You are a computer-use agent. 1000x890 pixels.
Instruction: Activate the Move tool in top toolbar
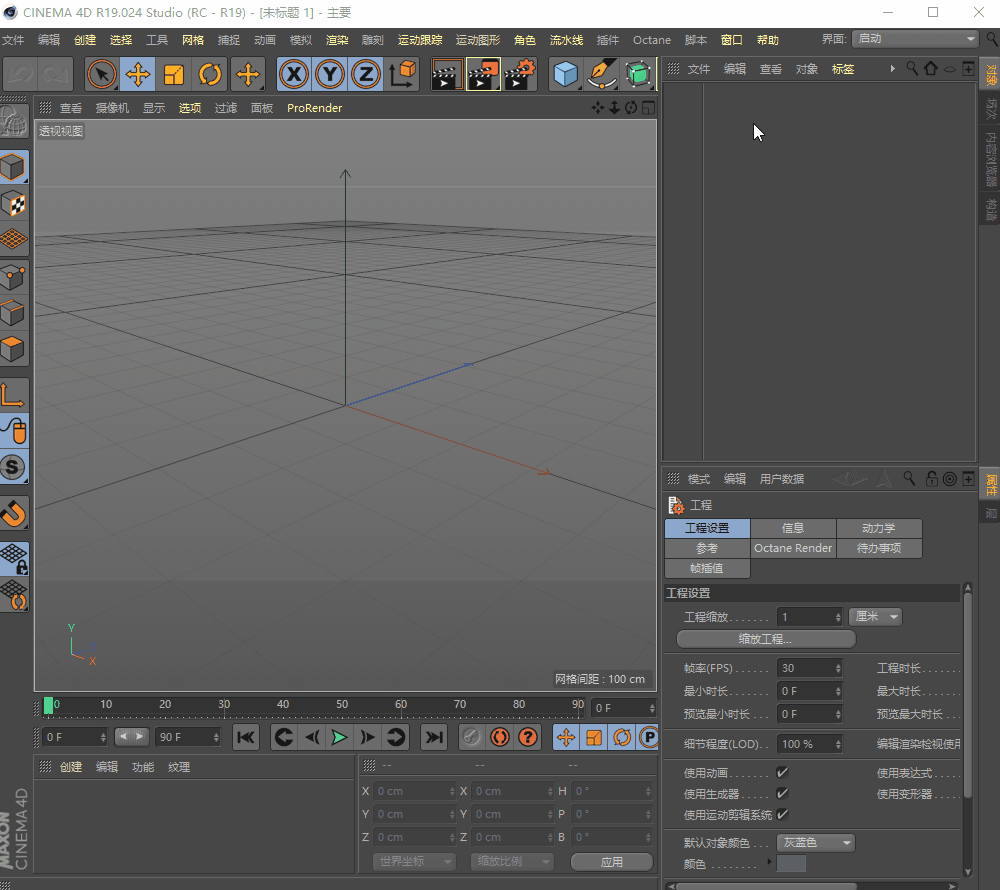pyautogui.click(x=138, y=75)
